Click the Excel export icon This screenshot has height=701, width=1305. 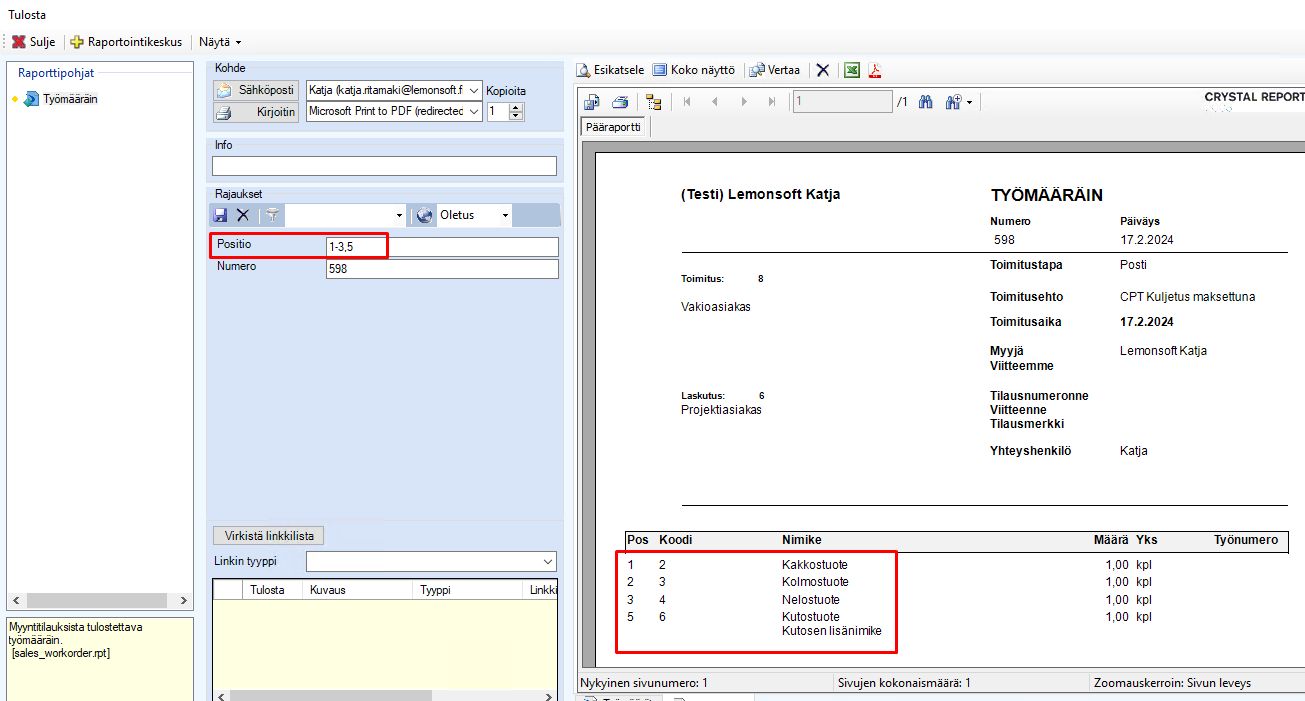tap(852, 70)
